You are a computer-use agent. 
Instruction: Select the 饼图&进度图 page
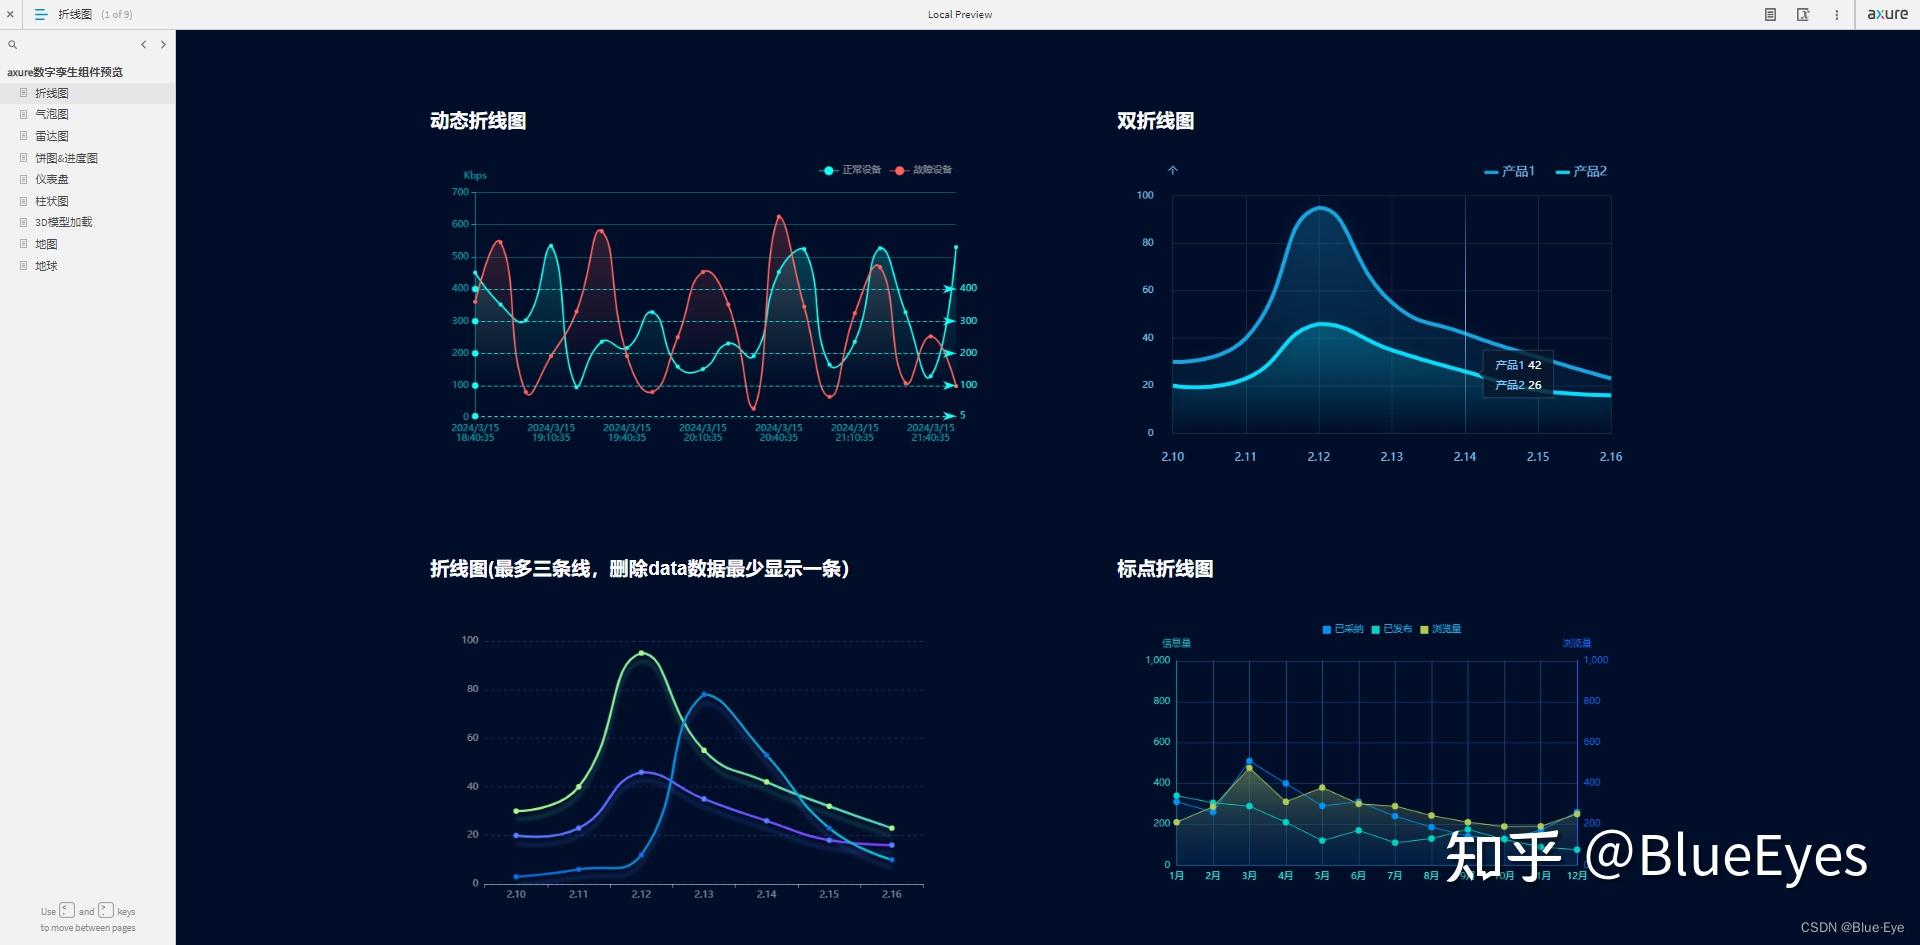coord(66,158)
